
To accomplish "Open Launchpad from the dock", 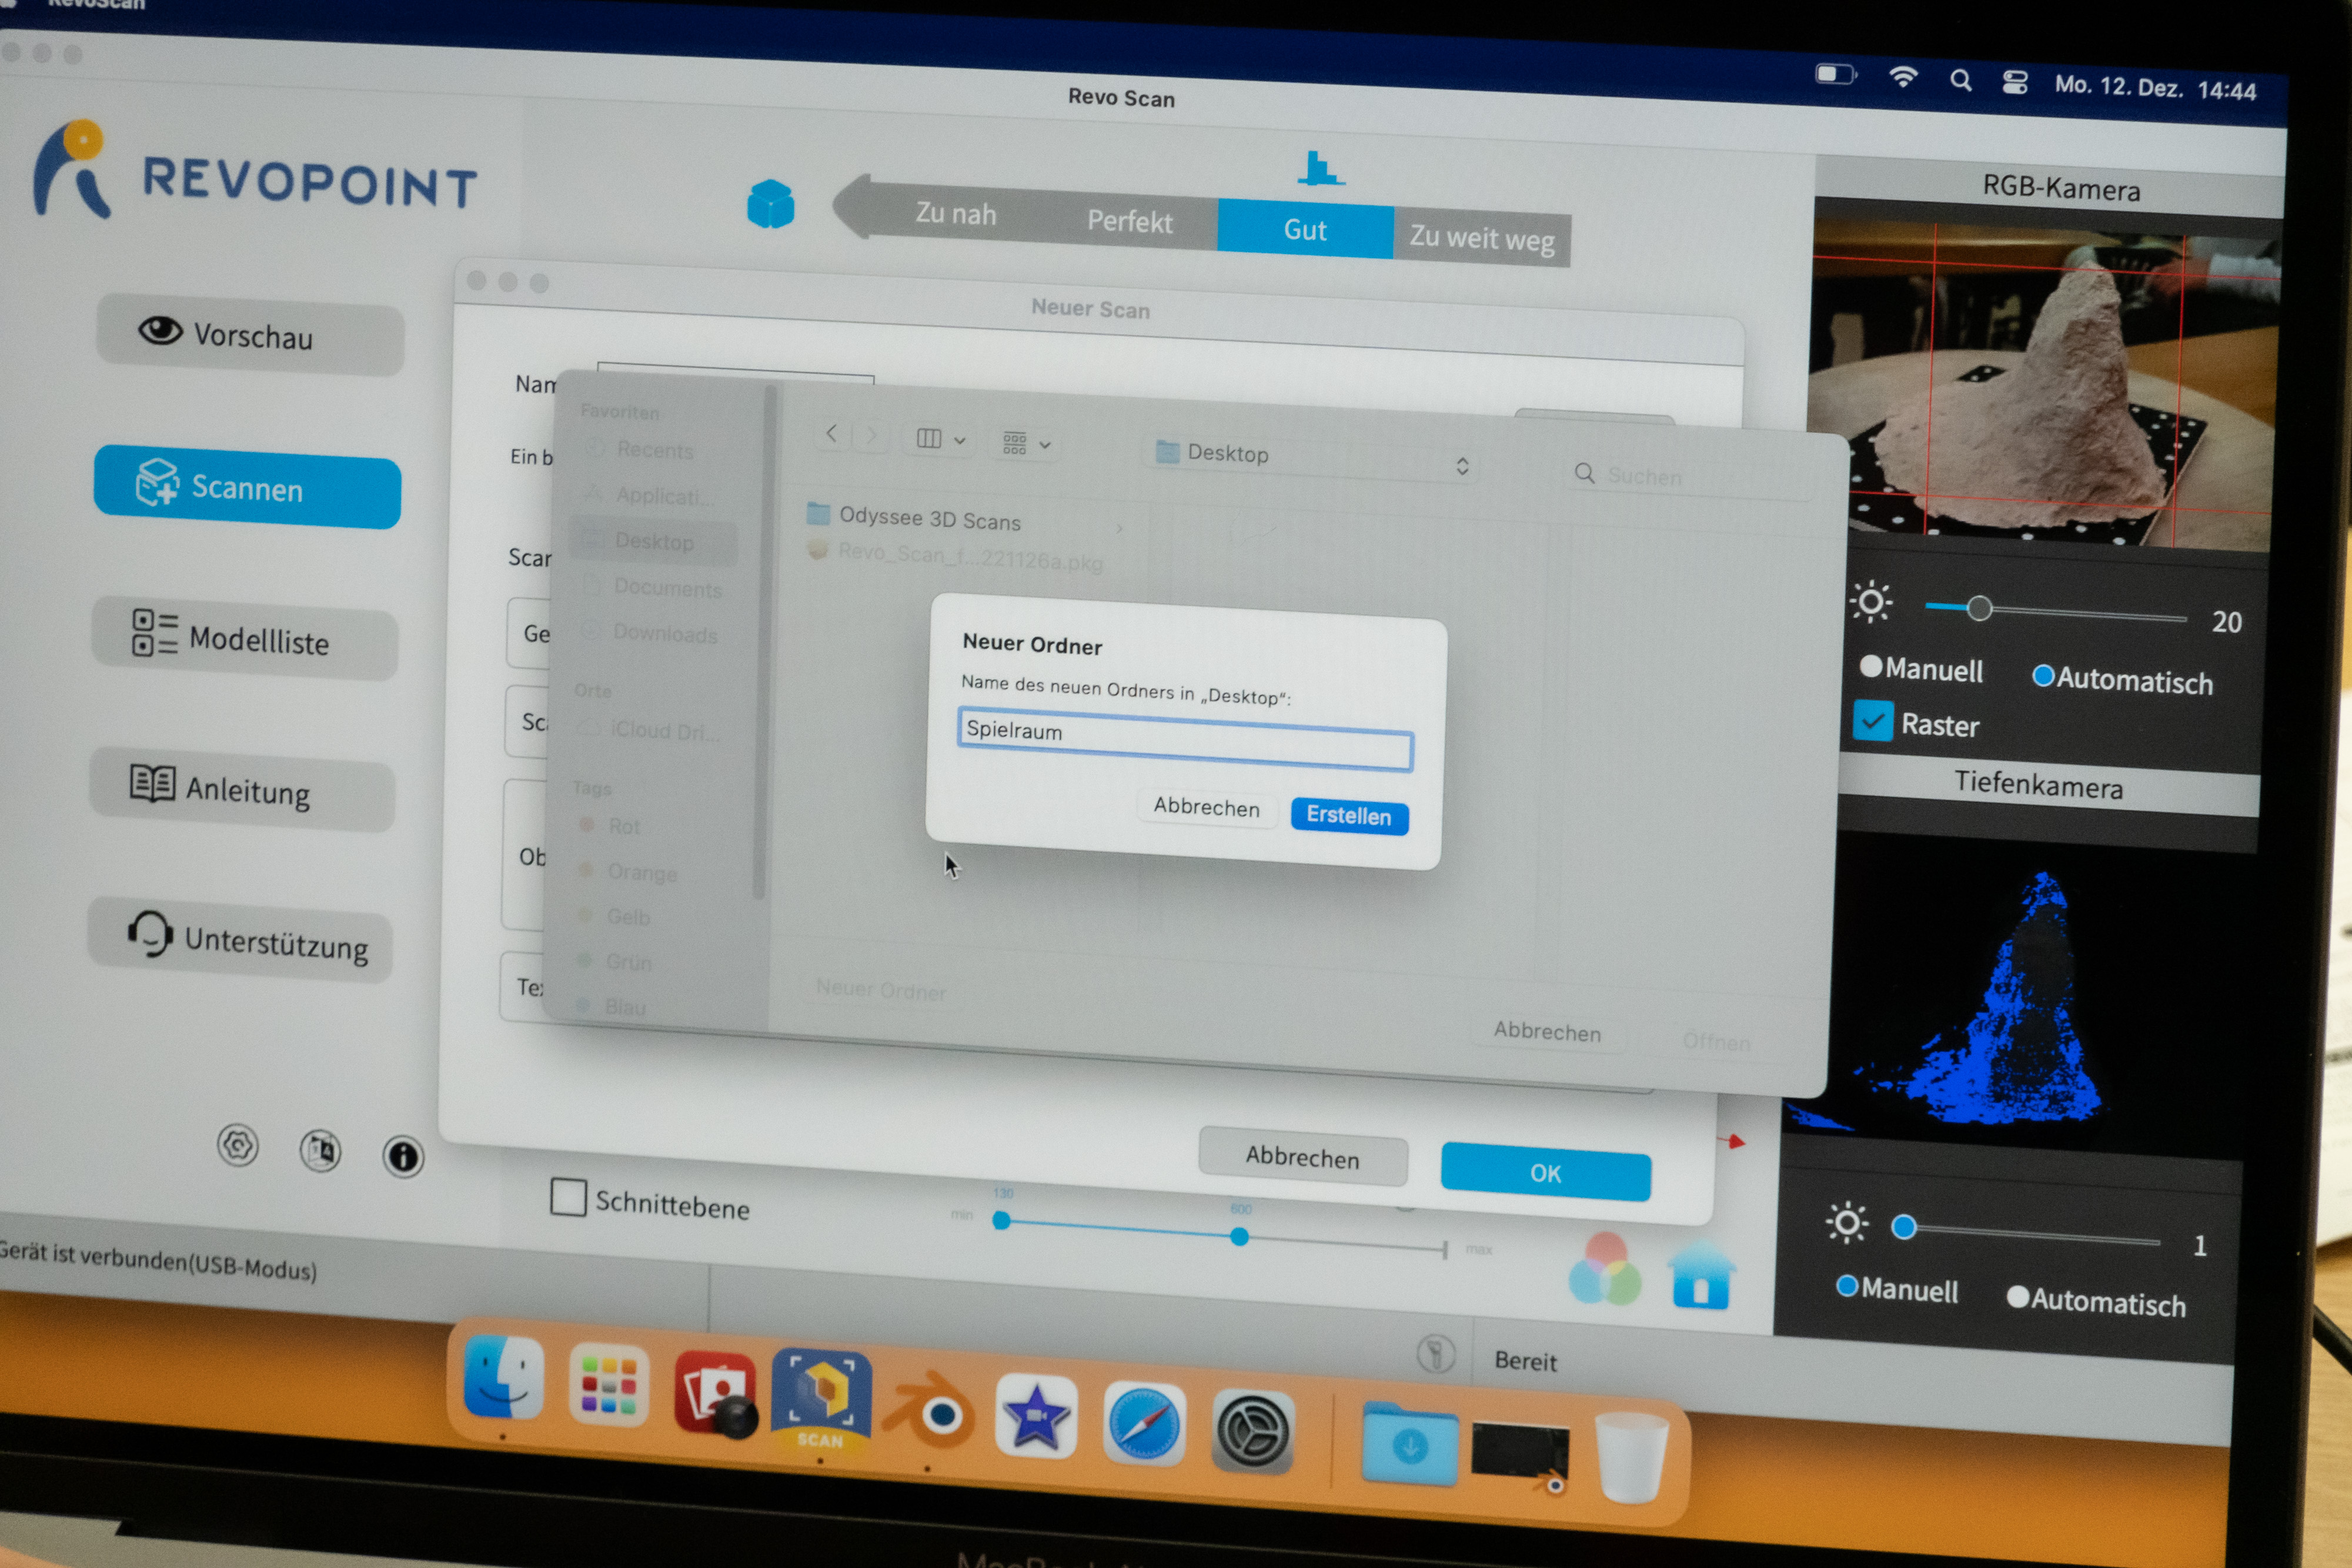I will (608, 1385).
